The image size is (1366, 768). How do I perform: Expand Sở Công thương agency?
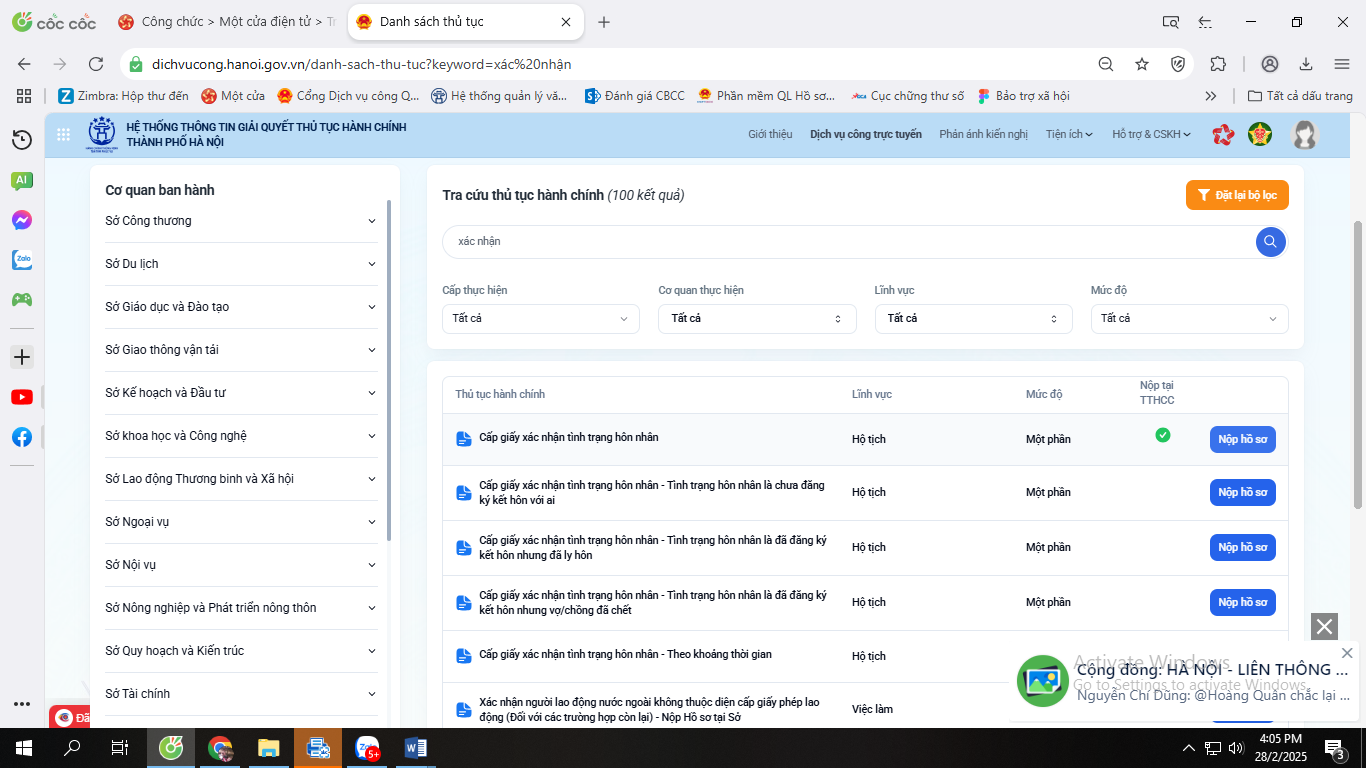241,221
